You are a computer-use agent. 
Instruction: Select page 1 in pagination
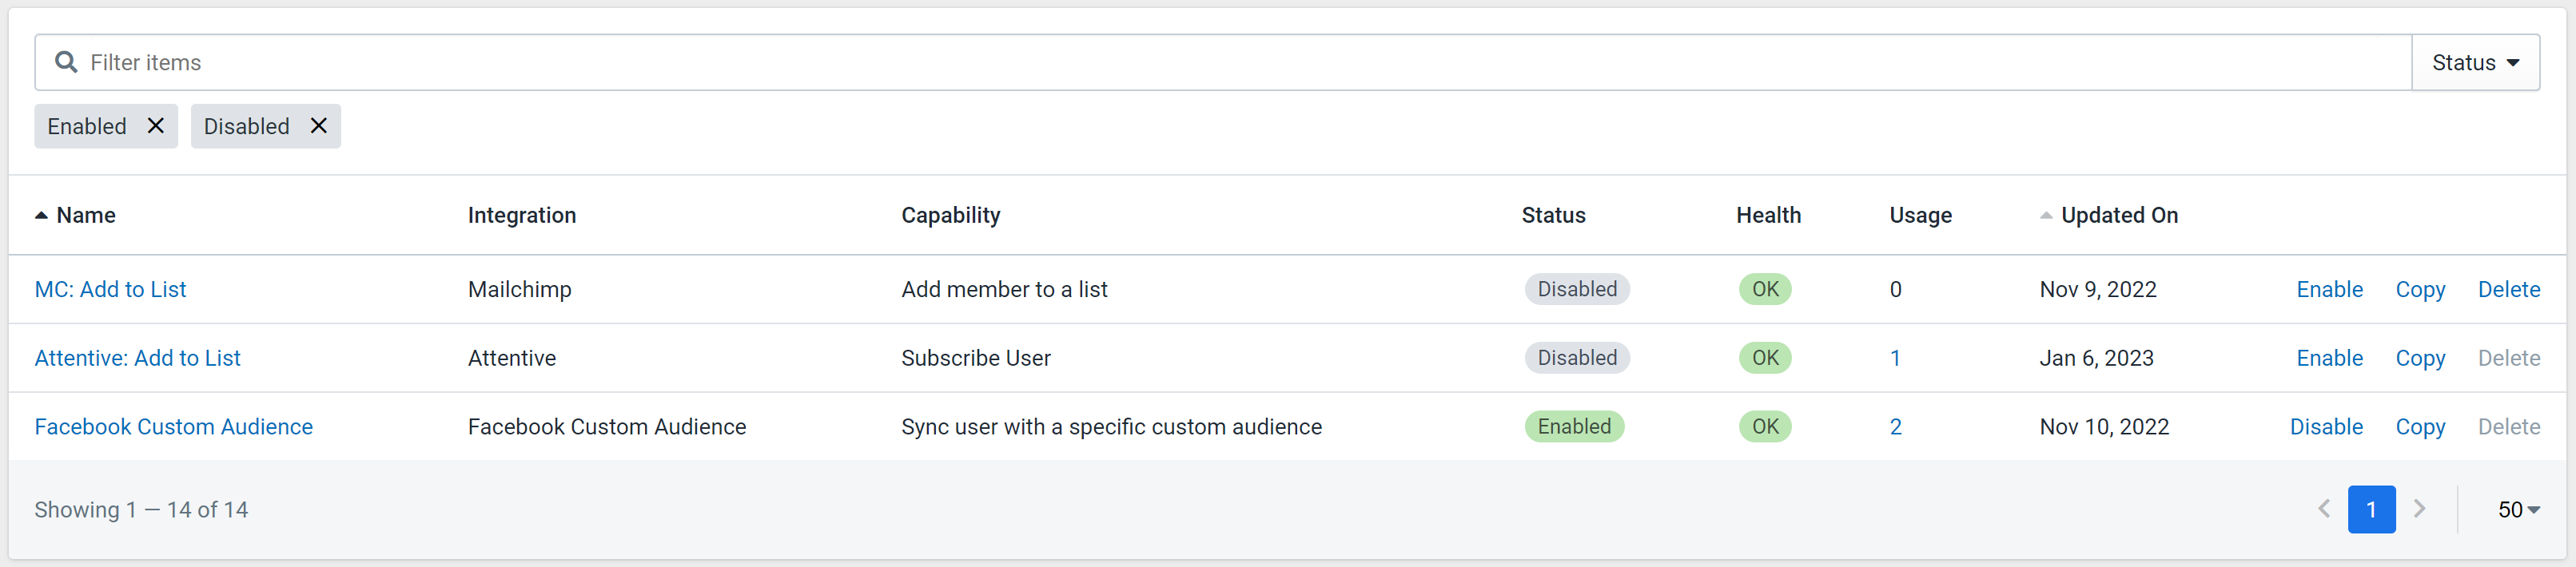tap(2371, 509)
